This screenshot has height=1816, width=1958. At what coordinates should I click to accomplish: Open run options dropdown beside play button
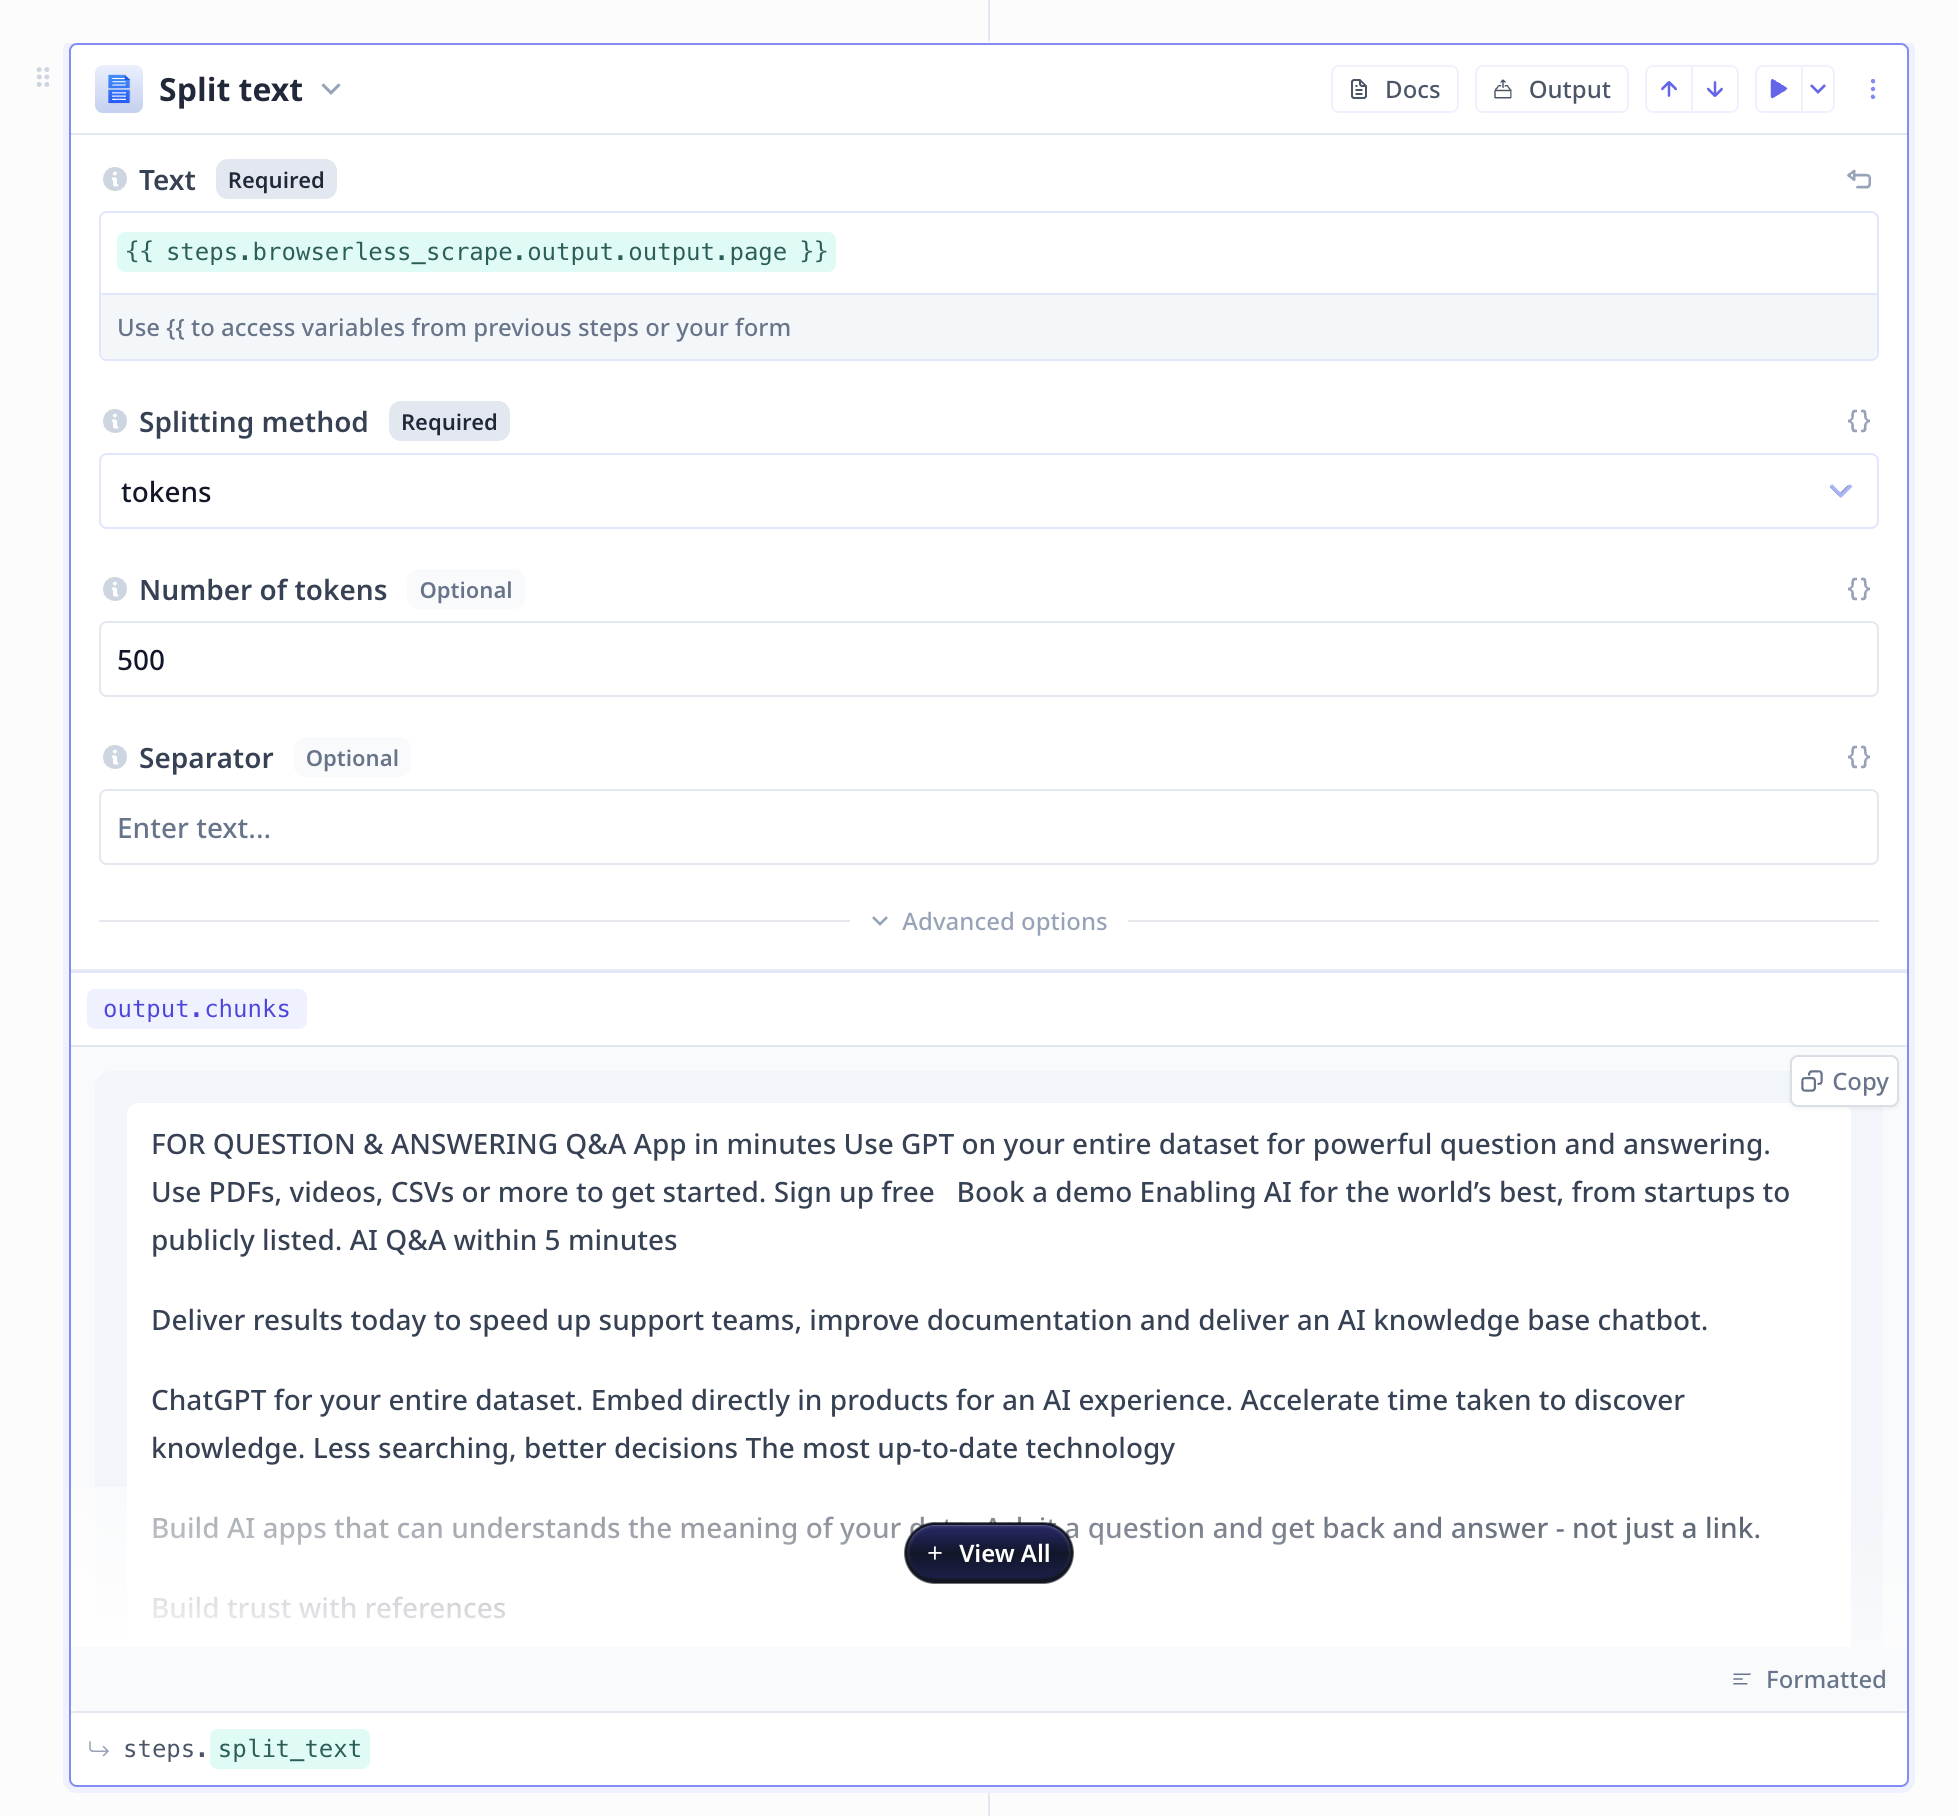(x=1818, y=90)
